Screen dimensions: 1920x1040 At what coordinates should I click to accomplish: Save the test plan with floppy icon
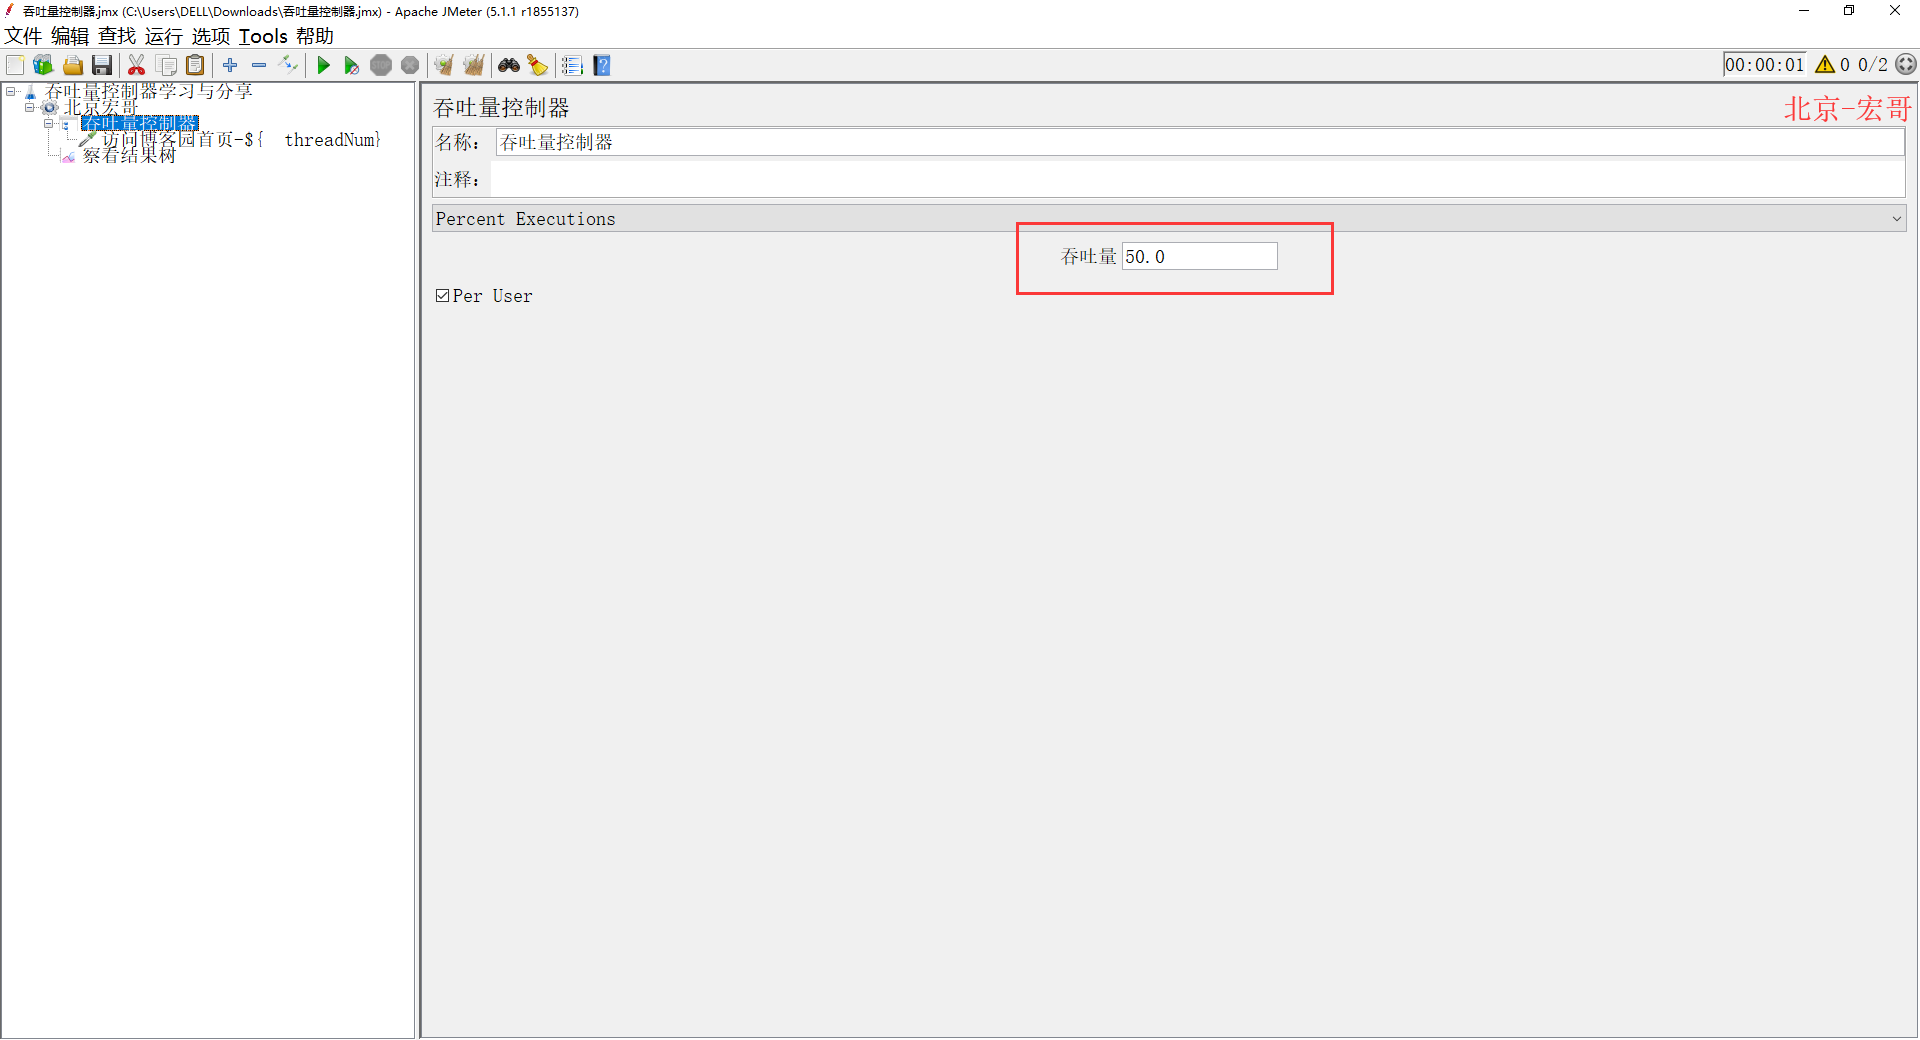(101, 65)
